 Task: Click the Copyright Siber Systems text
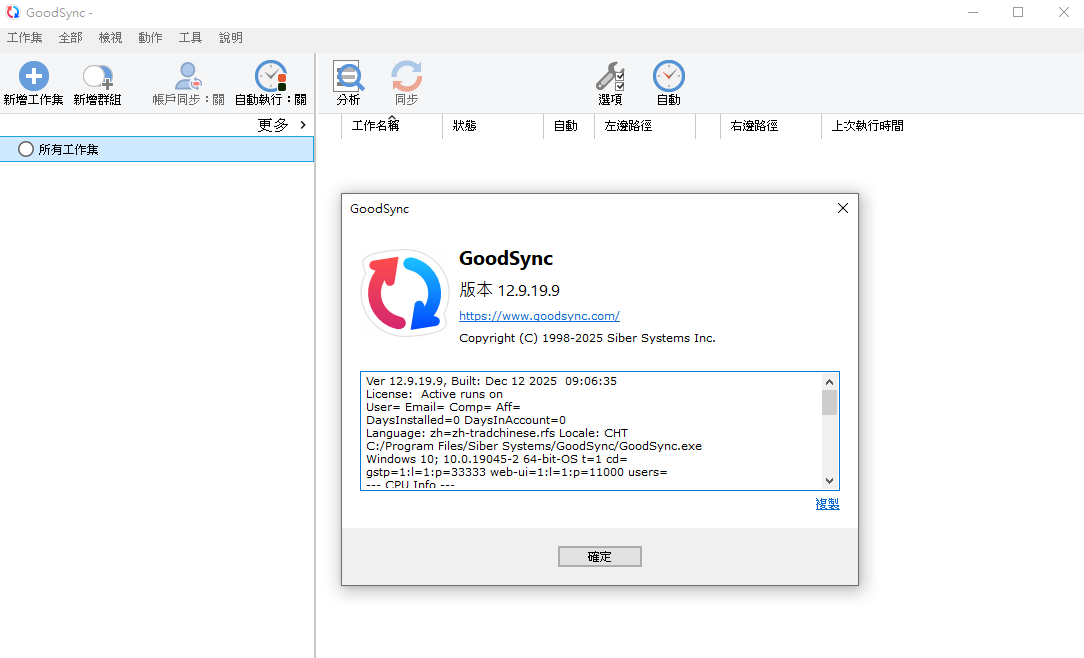click(x=587, y=338)
